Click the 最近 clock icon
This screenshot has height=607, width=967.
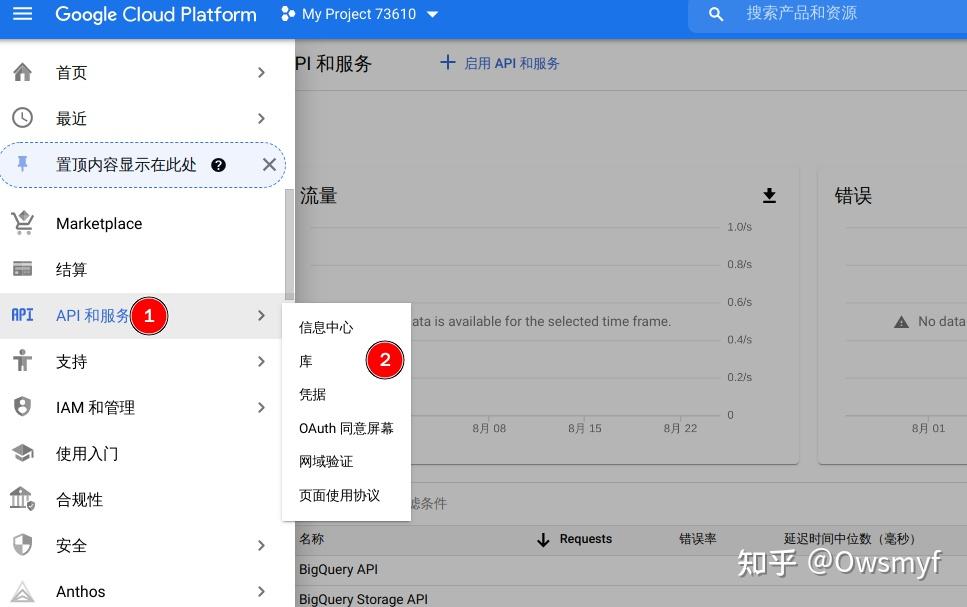pos(22,117)
